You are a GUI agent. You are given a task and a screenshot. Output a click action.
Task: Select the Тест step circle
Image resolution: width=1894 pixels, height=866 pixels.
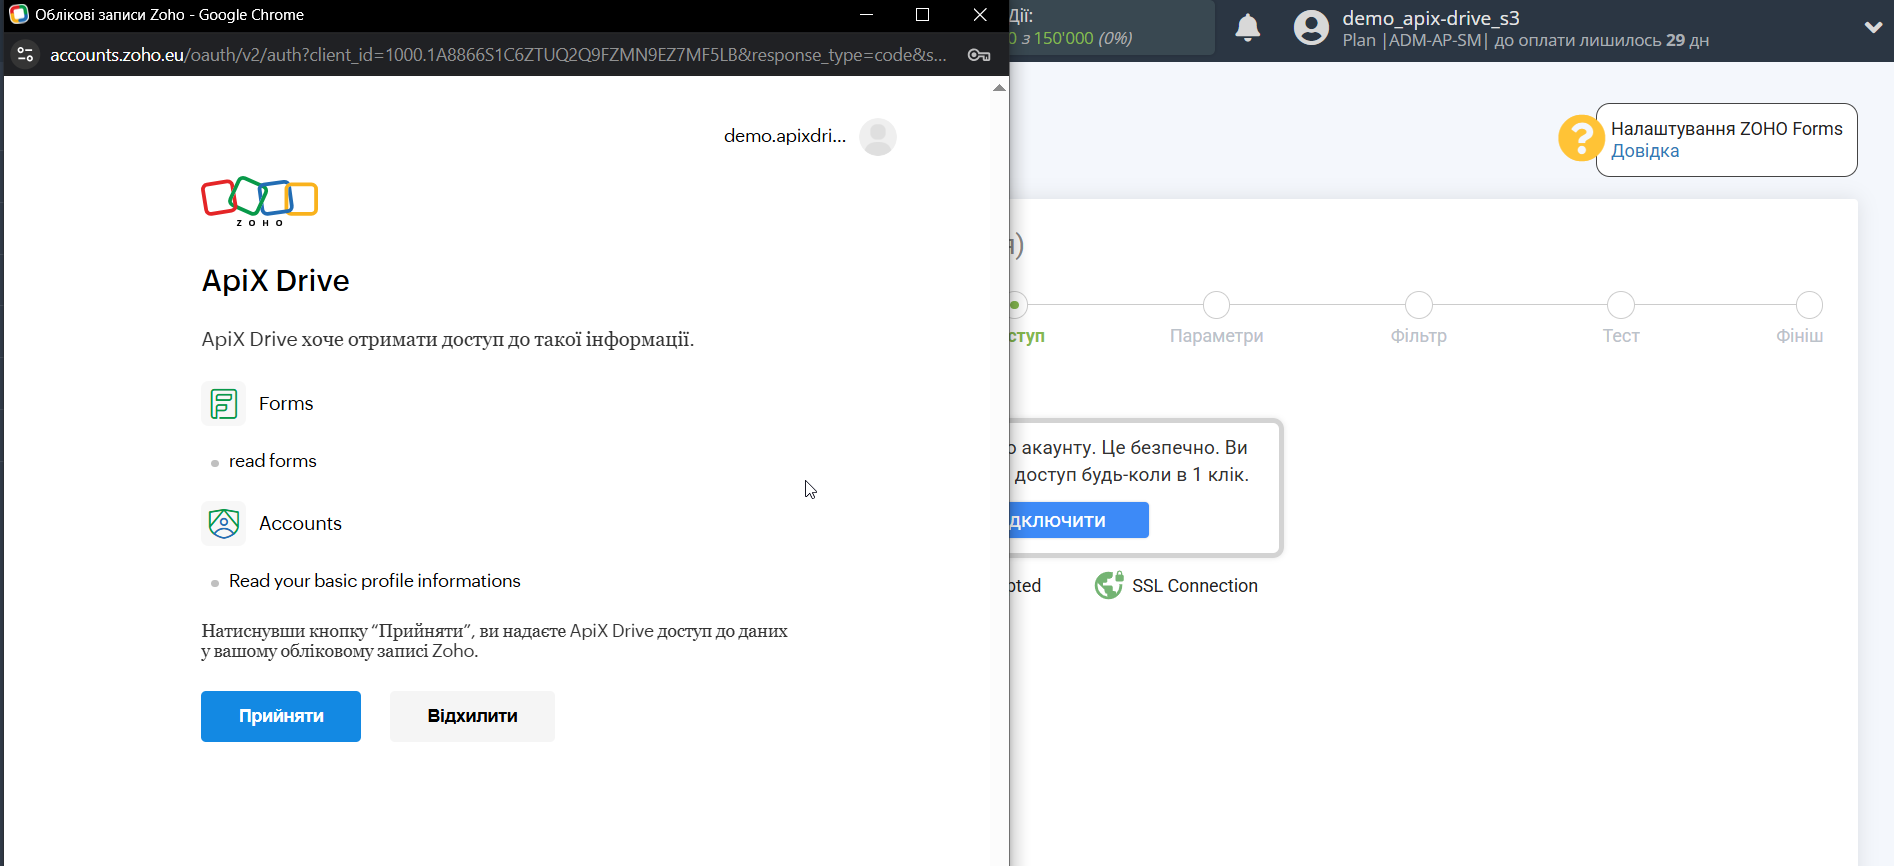pos(1620,305)
